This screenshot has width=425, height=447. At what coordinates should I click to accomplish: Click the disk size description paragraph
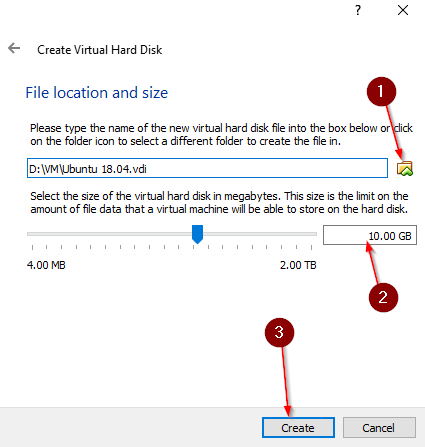[219, 203]
